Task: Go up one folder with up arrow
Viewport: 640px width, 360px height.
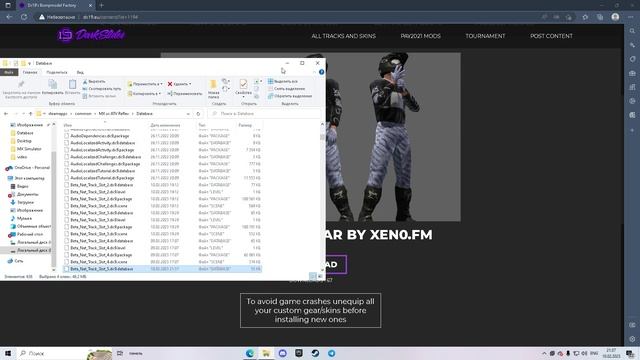Action: click(31, 113)
